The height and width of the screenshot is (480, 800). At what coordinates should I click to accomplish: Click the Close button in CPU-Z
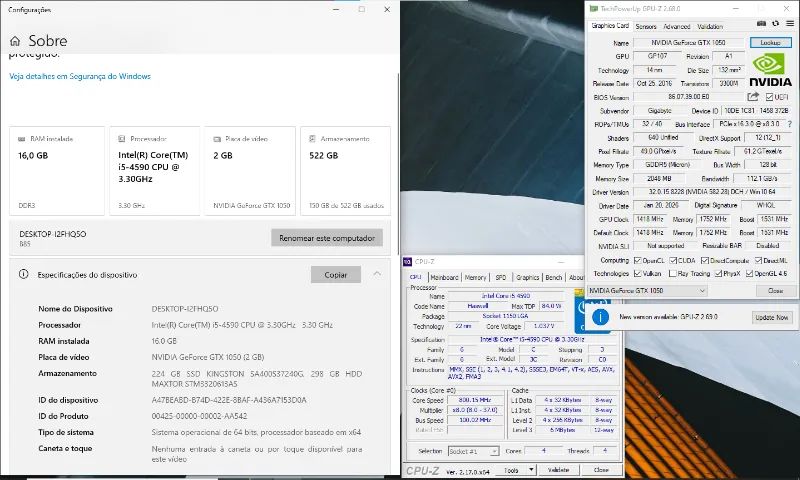601,469
